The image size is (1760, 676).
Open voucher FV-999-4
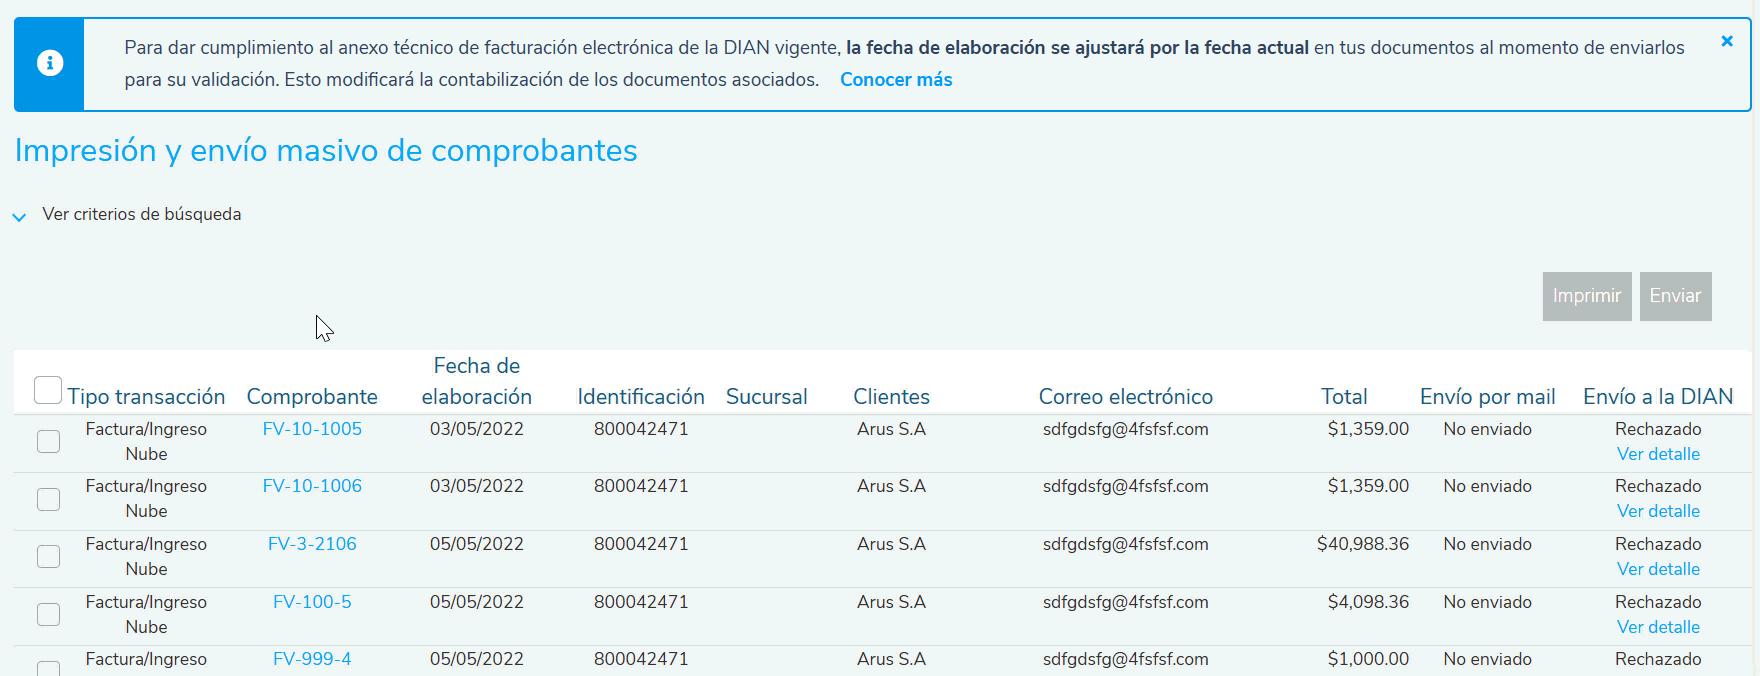312,659
